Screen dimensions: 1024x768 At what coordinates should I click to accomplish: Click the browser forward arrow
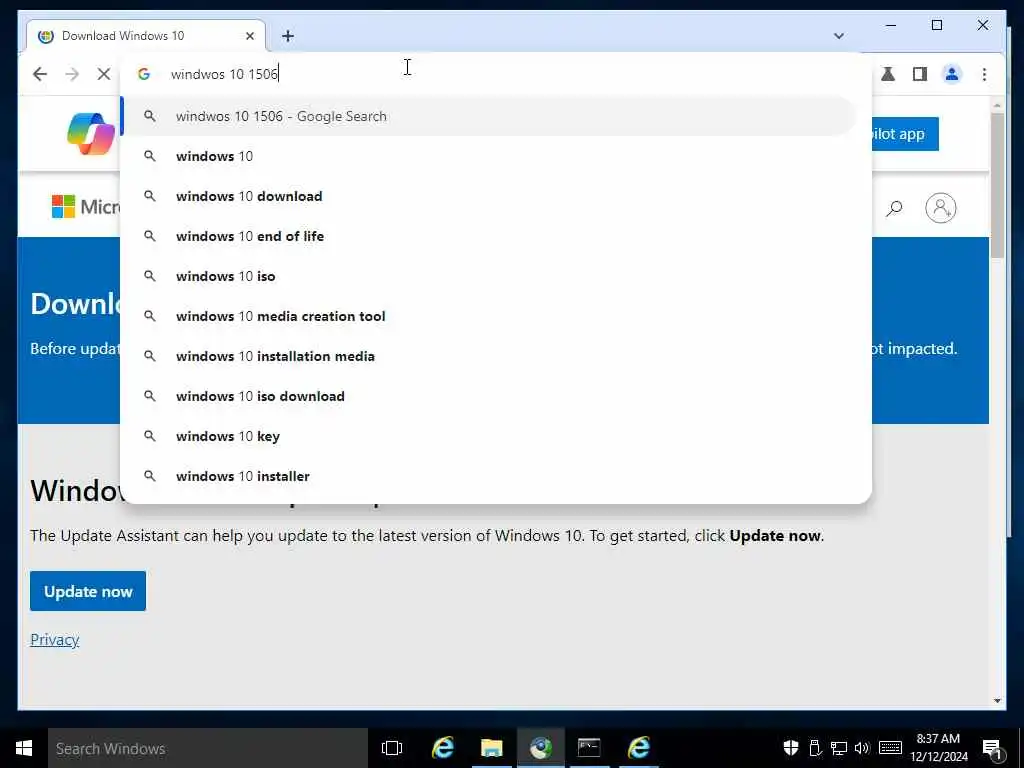tap(72, 74)
